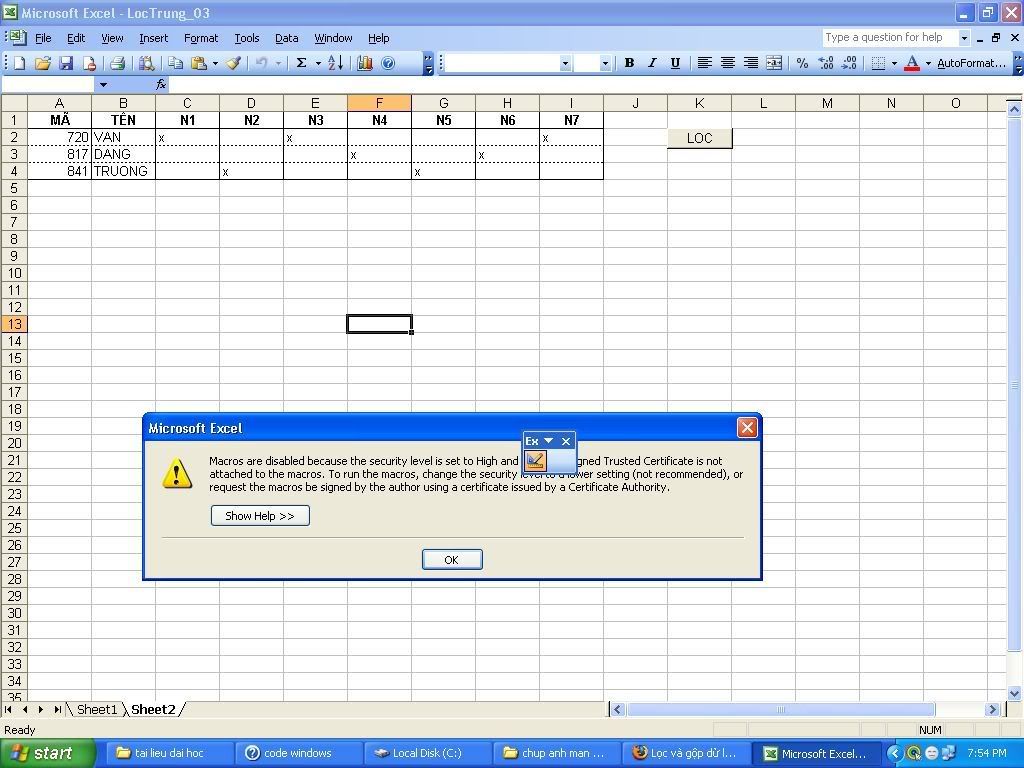Screen dimensions: 1024x768
Task: Toggle Underline formatting
Action: click(675, 63)
